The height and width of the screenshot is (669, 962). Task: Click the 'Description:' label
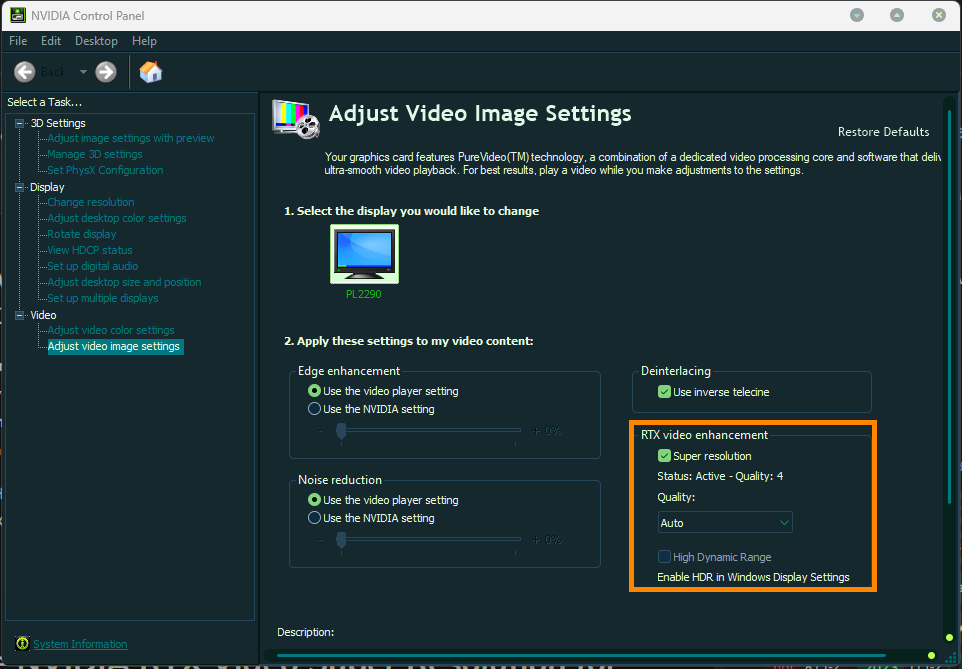[x=306, y=632]
